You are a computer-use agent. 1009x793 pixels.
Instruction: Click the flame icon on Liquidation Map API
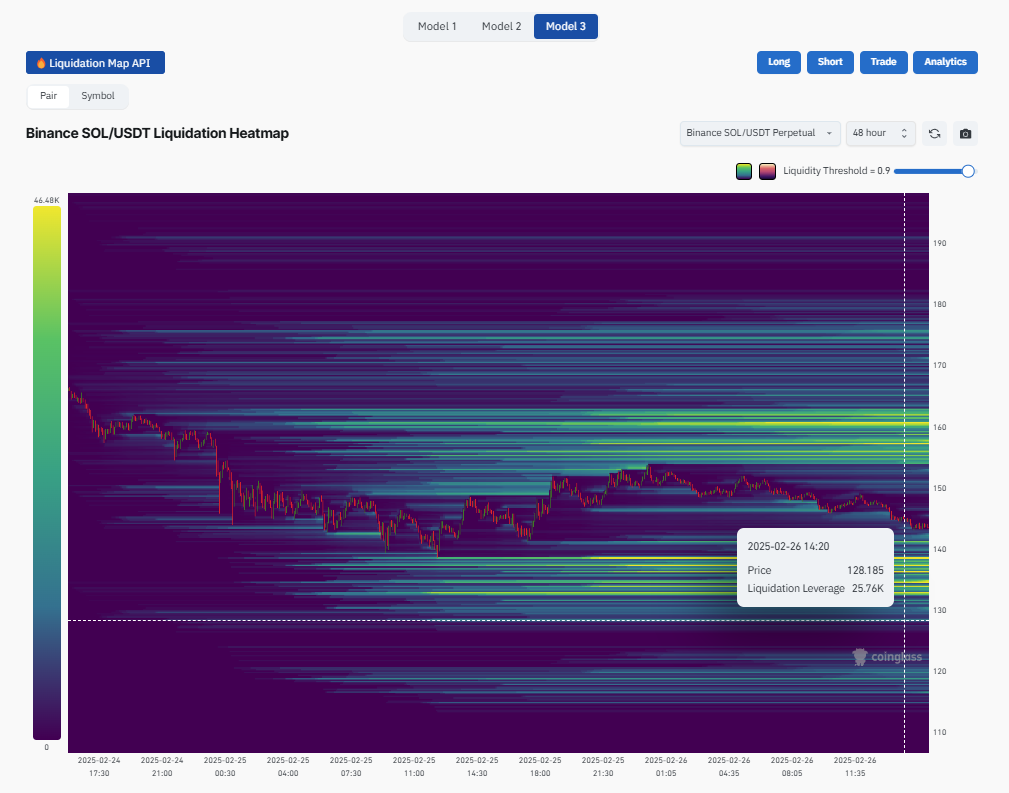coord(41,63)
